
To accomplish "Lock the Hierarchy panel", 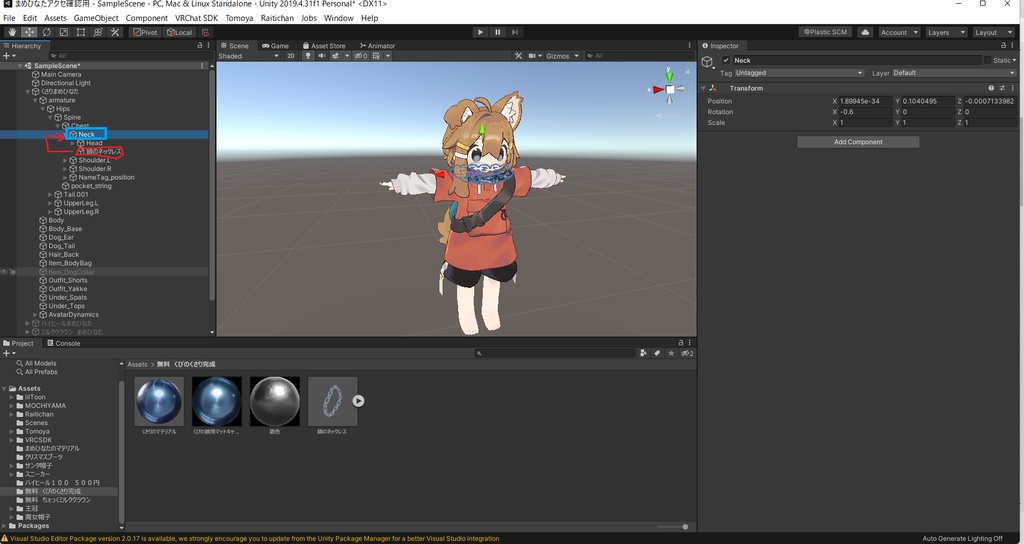I will pos(199,46).
